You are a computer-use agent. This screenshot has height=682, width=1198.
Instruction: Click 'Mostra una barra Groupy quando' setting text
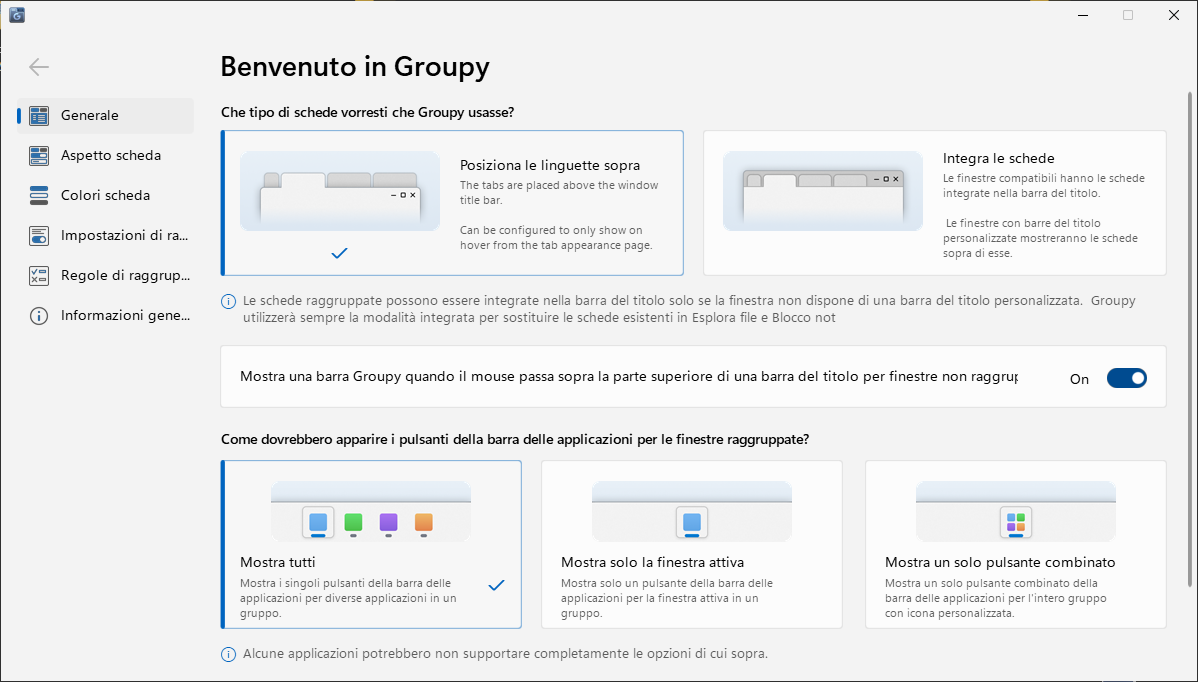pos(629,377)
